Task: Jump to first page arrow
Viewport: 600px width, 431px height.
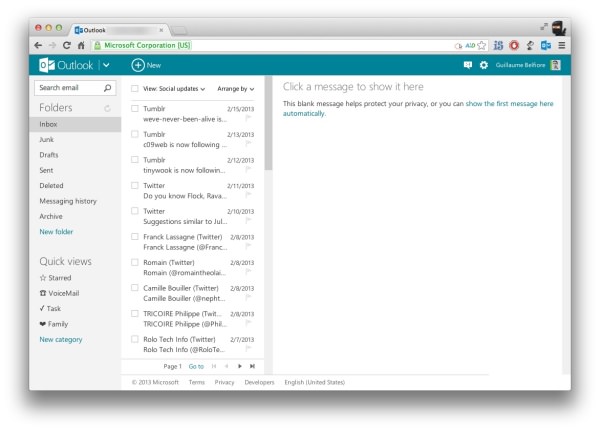Action: tap(214, 366)
